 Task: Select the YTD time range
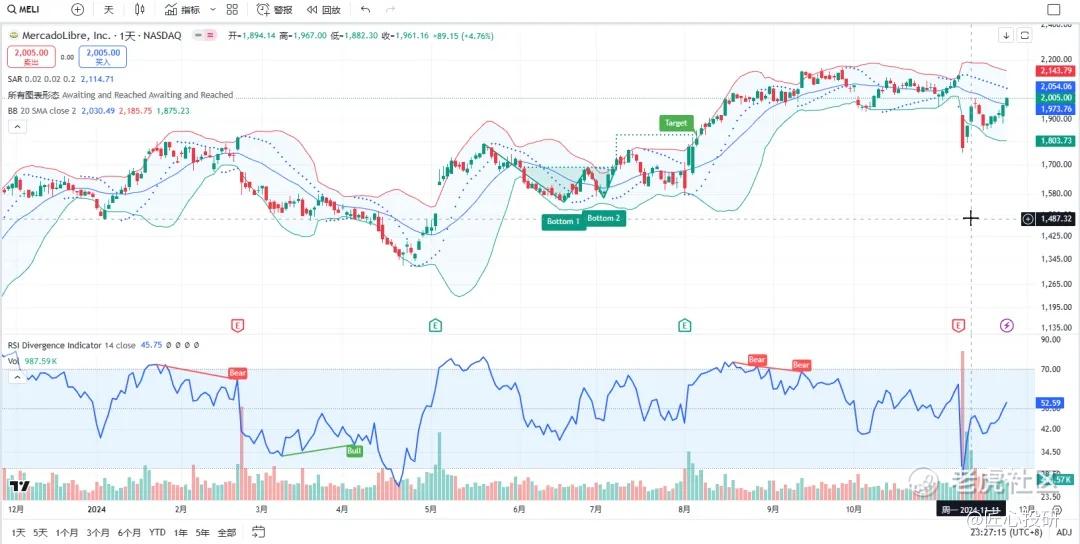point(157,532)
